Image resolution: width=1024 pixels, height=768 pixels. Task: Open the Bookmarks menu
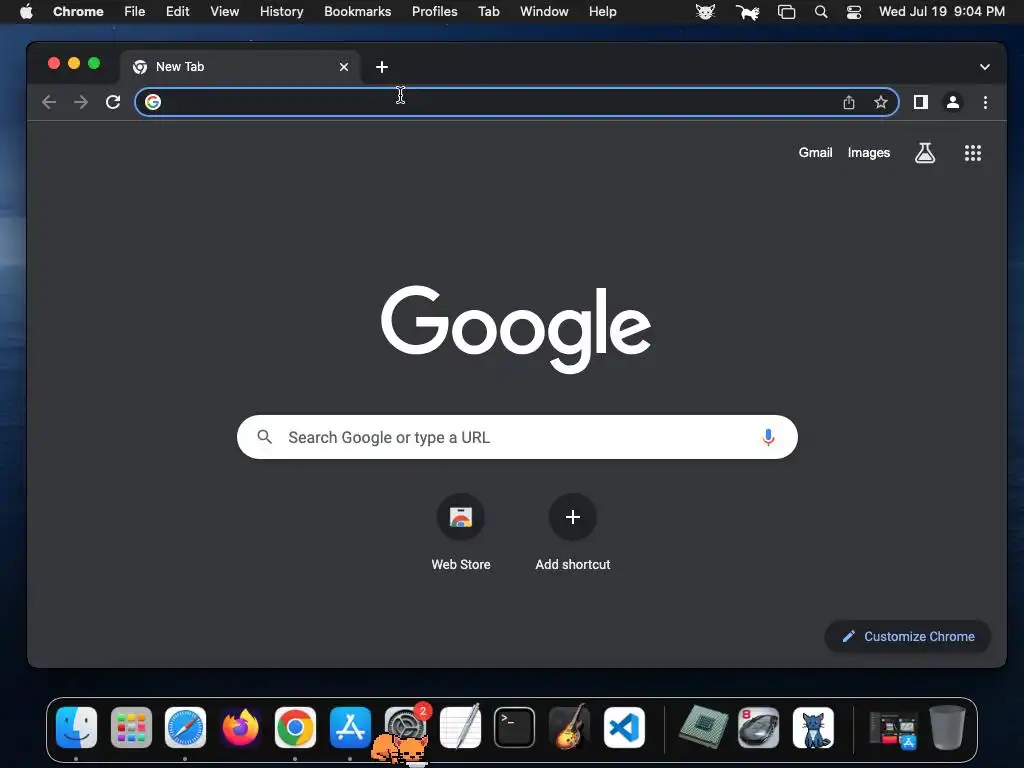357,11
